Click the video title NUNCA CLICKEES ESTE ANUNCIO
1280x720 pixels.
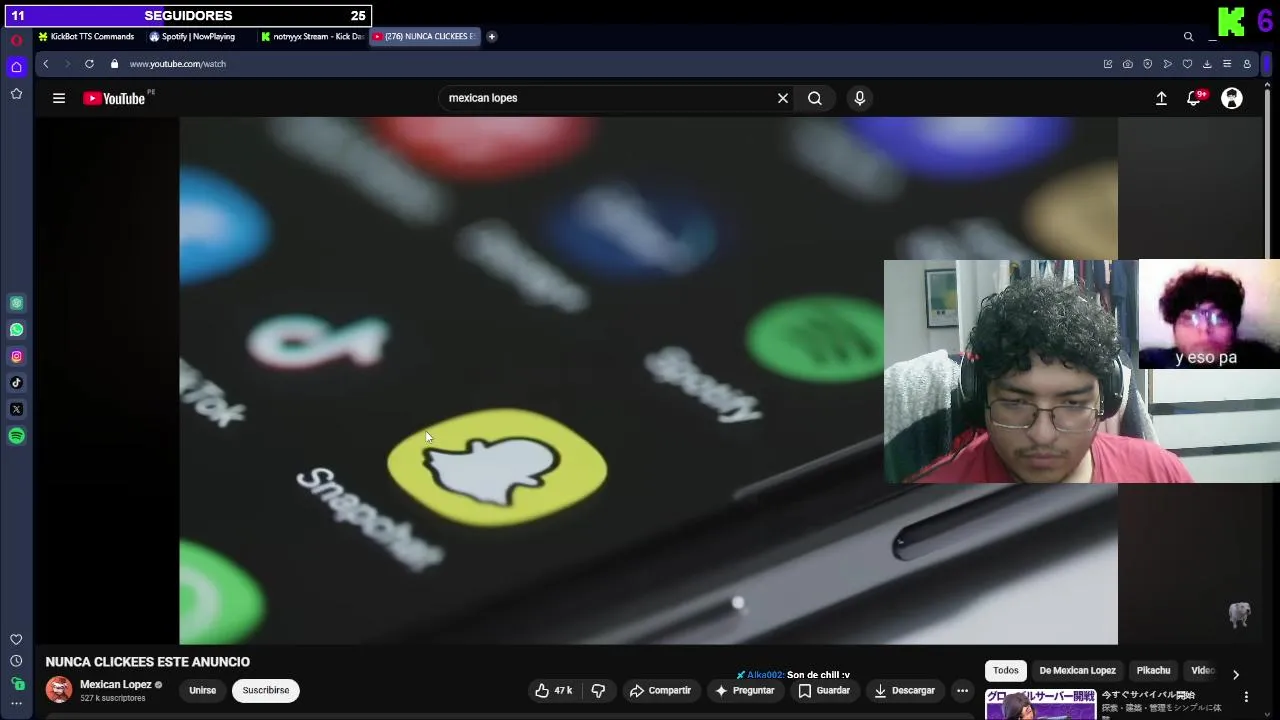tap(147, 662)
